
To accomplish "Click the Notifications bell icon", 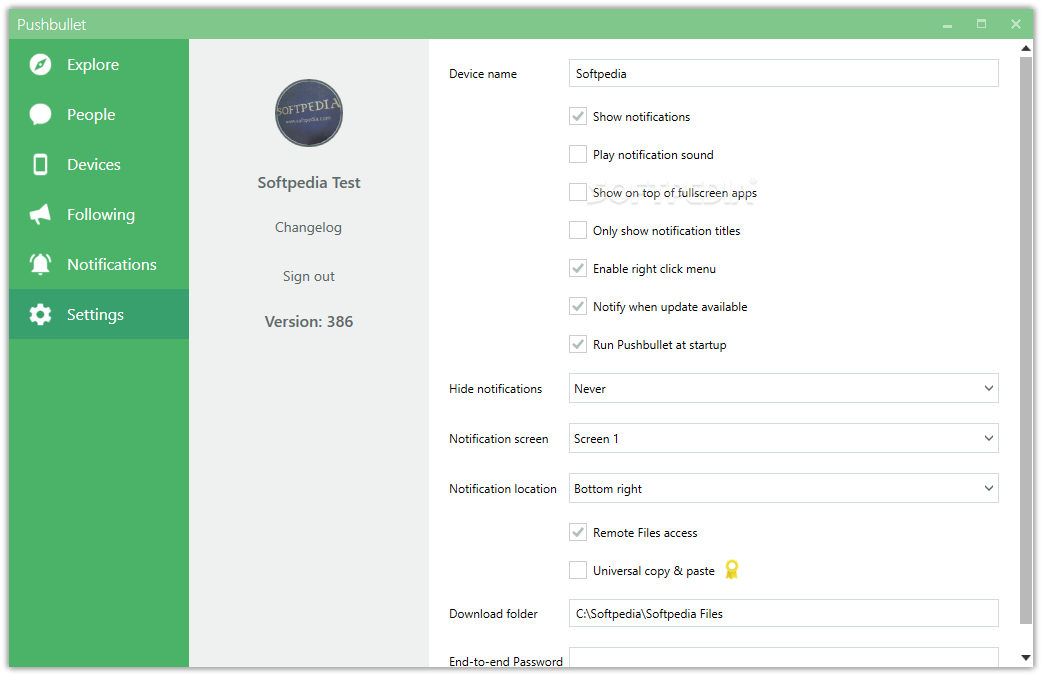I will [41, 264].
